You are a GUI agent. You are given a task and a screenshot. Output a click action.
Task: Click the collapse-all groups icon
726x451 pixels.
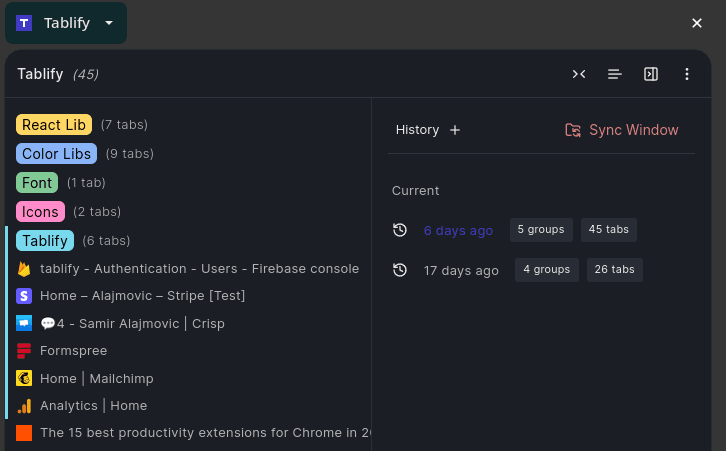tap(579, 74)
